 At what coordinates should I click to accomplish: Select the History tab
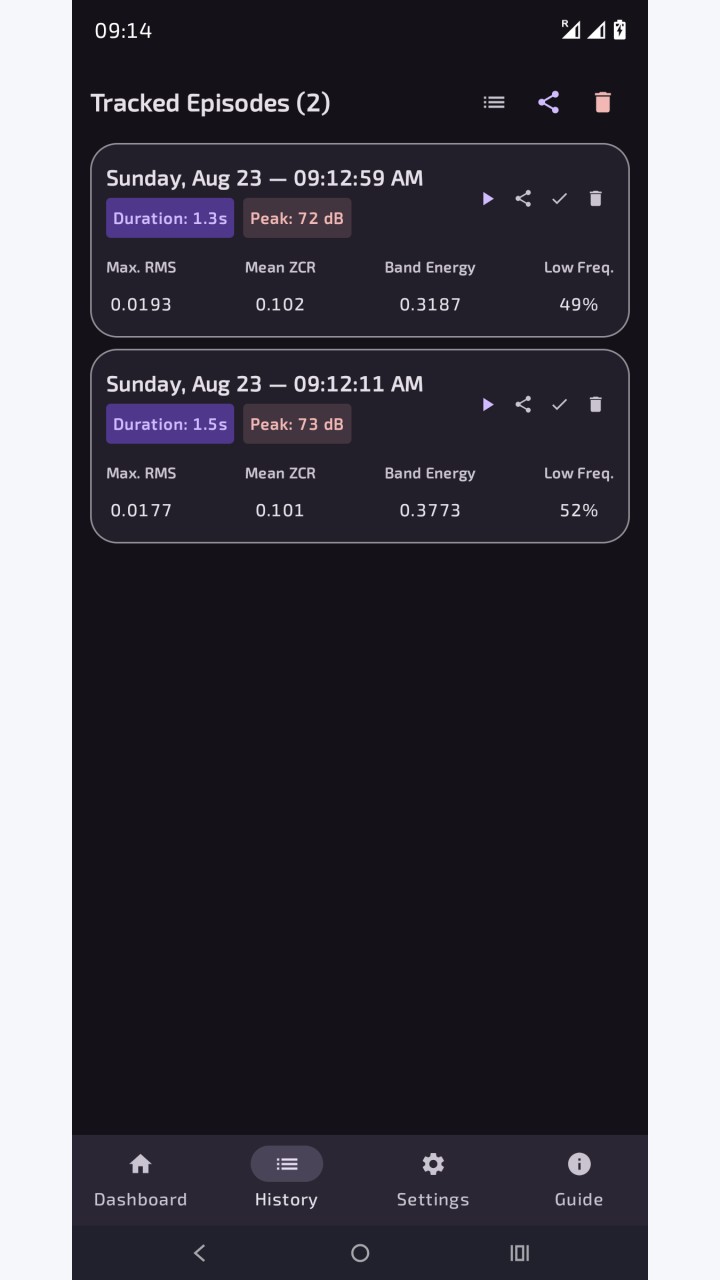tap(287, 1180)
